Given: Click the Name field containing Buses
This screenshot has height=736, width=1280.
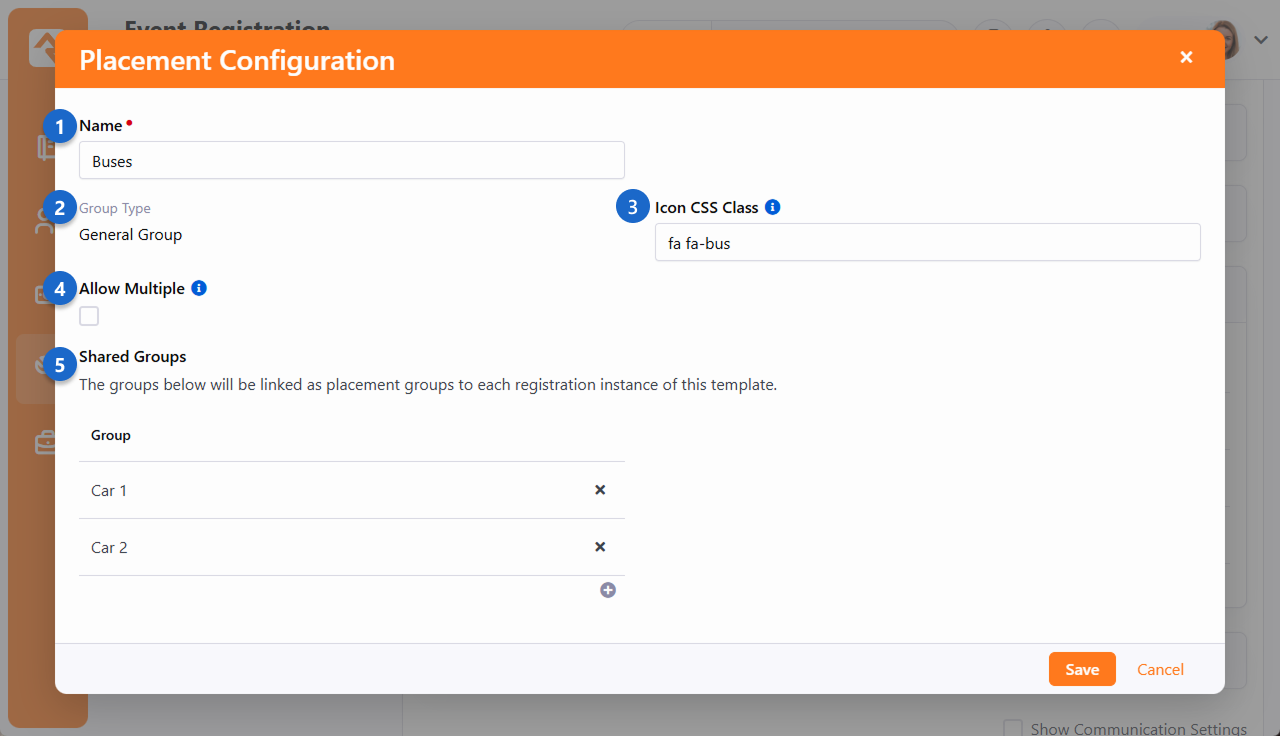Looking at the screenshot, I should [x=351, y=161].
